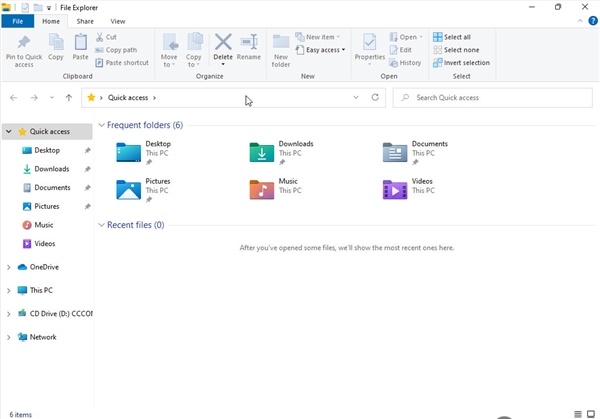Open the Recent locations dropdown arrow
The height and width of the screenshot is (419, 600).
tap(52, 98)
